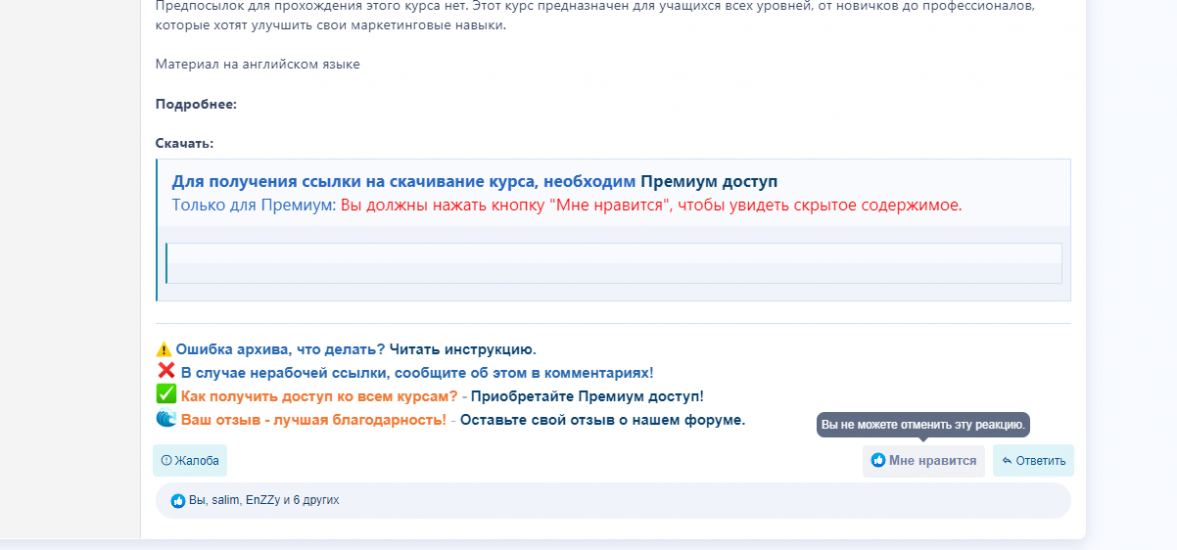Click the thumbs-up icon in reactions bar
1177x550 pixels.
point(178,501)
